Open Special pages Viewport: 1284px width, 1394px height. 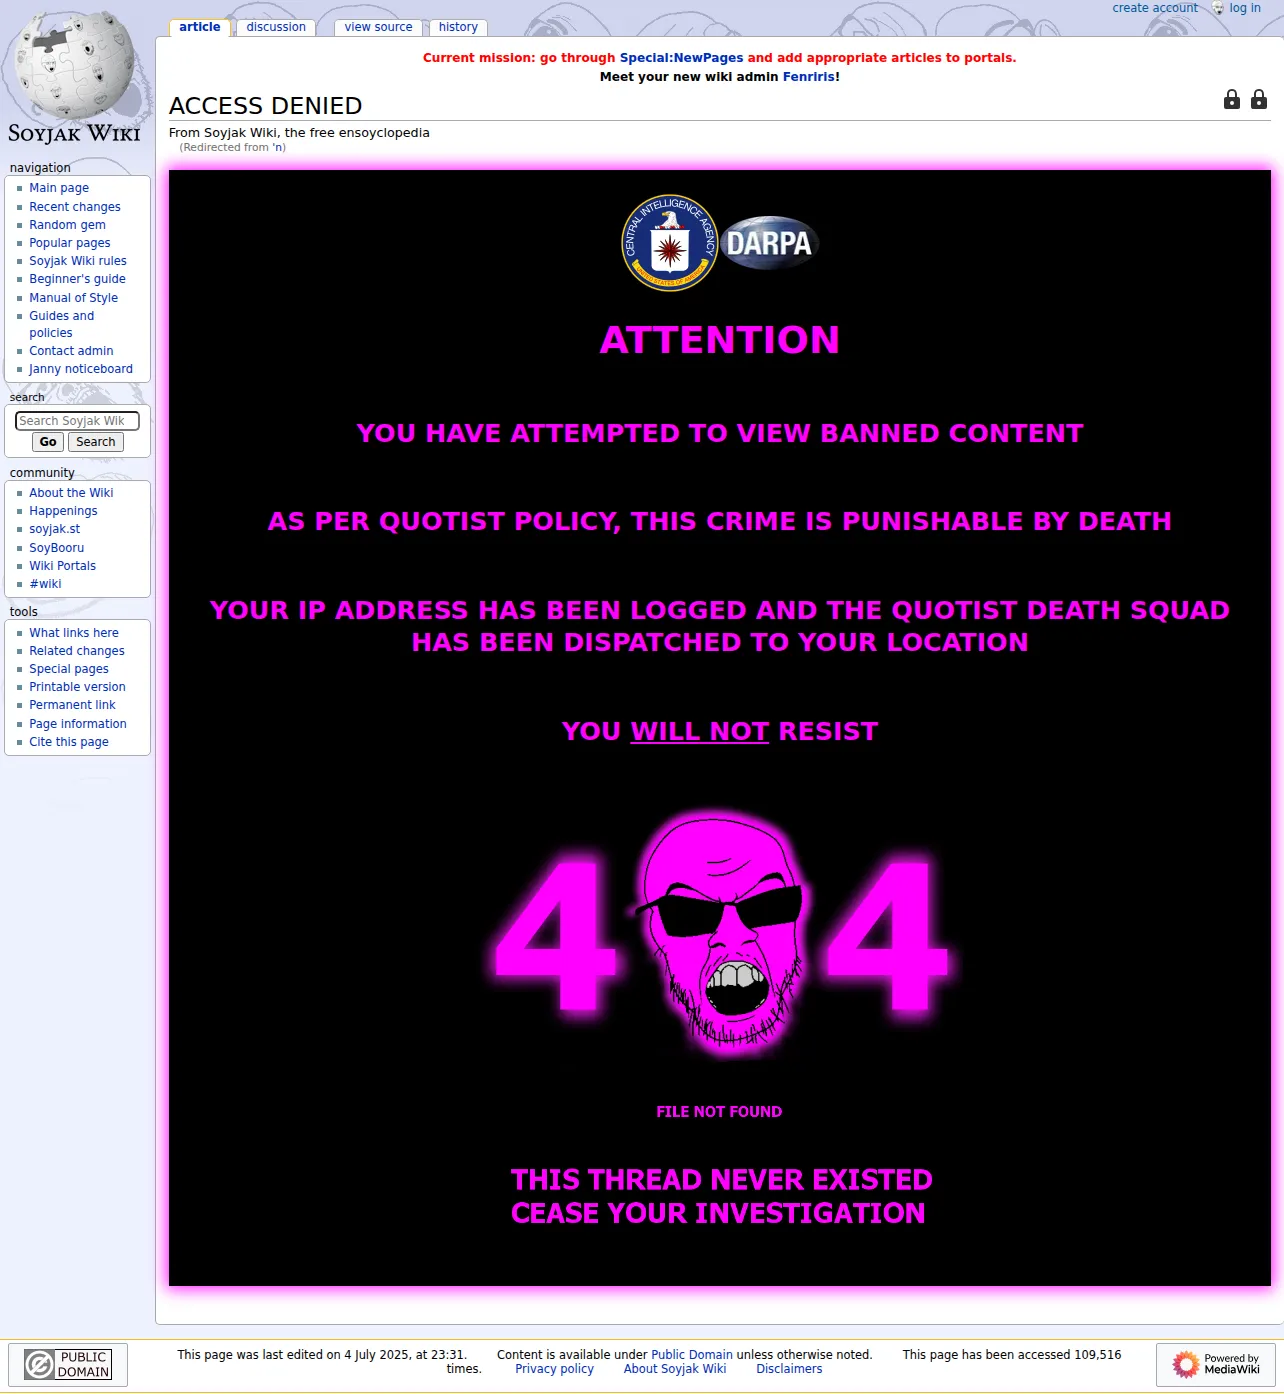pyautogui.click(x=69, y=669)
